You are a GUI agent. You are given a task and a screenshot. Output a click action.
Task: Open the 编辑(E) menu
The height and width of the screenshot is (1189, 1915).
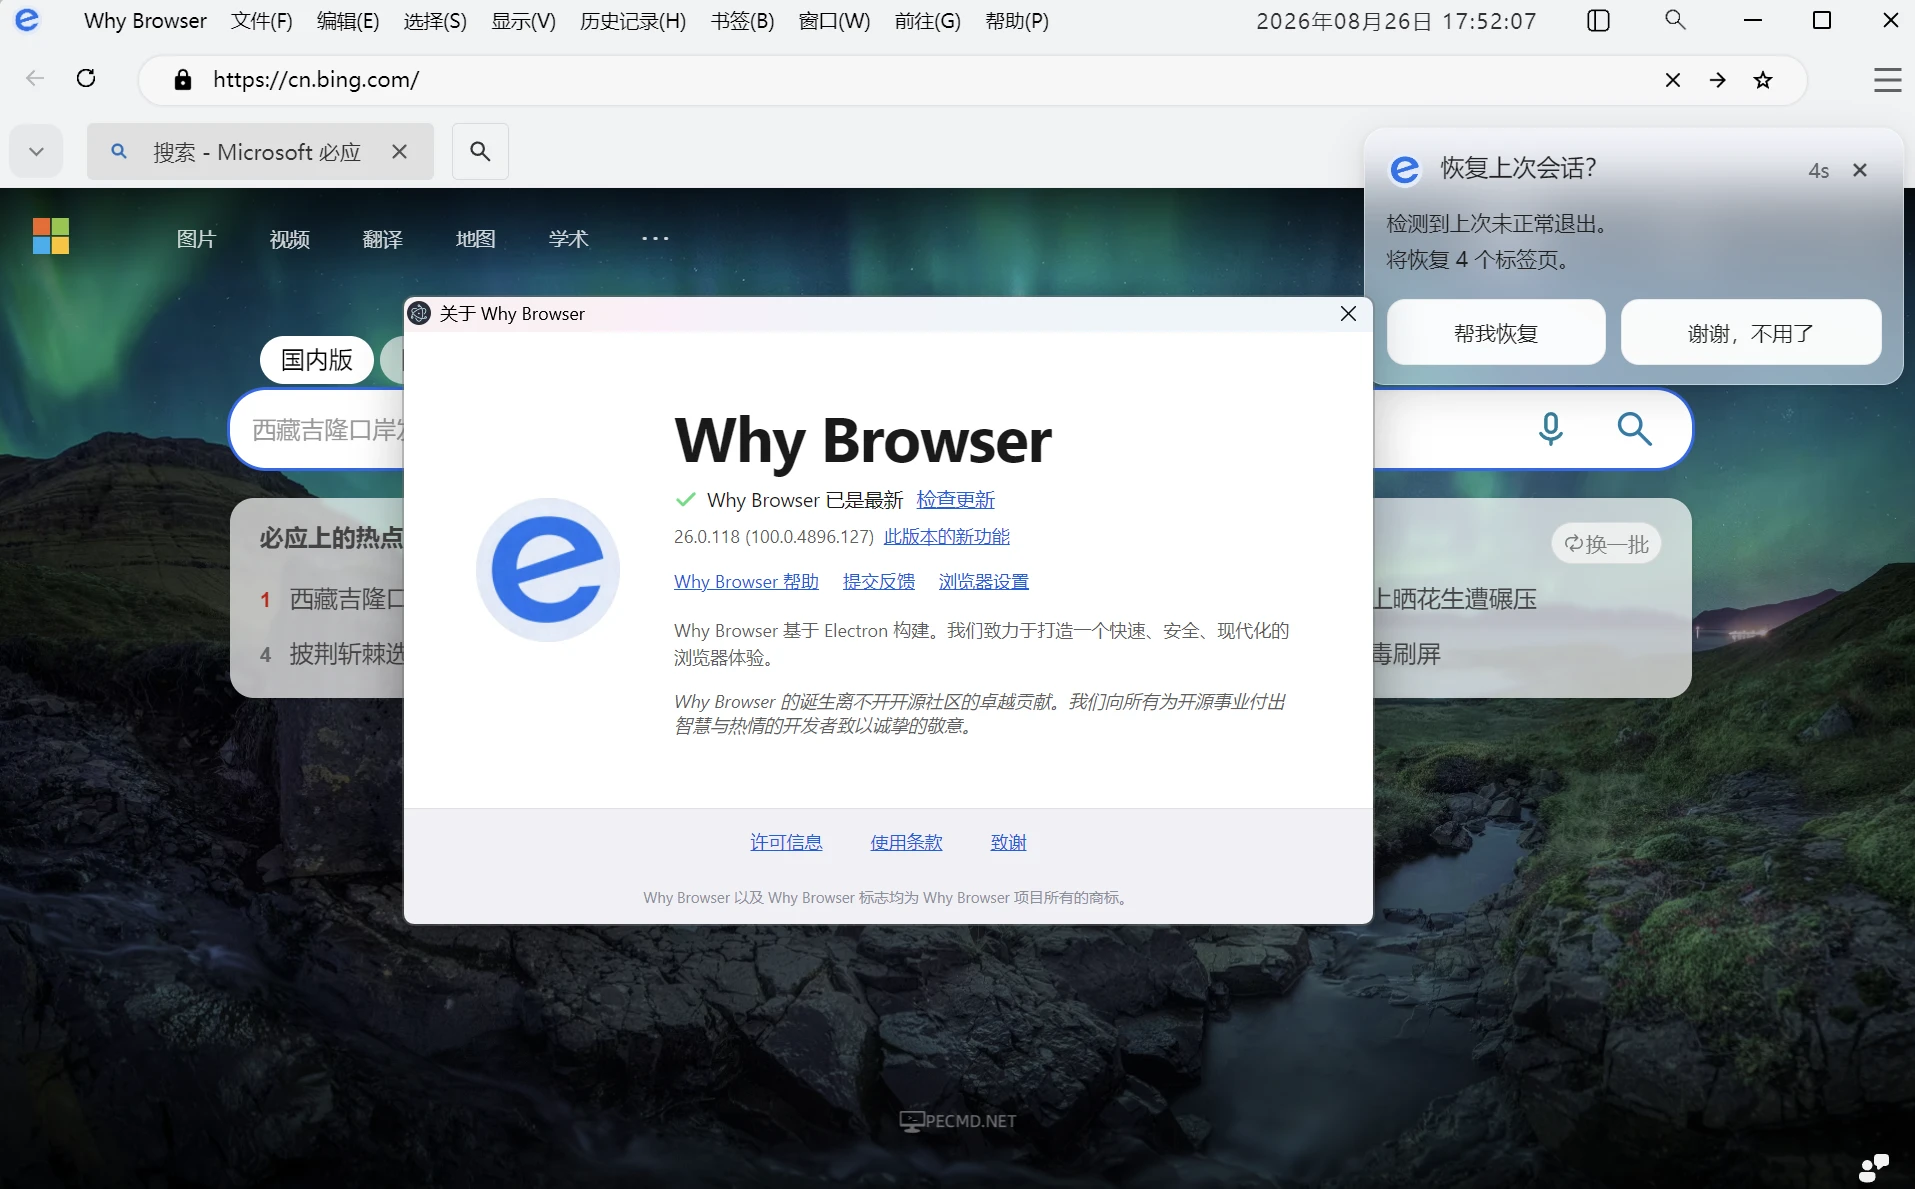[348, 21]
